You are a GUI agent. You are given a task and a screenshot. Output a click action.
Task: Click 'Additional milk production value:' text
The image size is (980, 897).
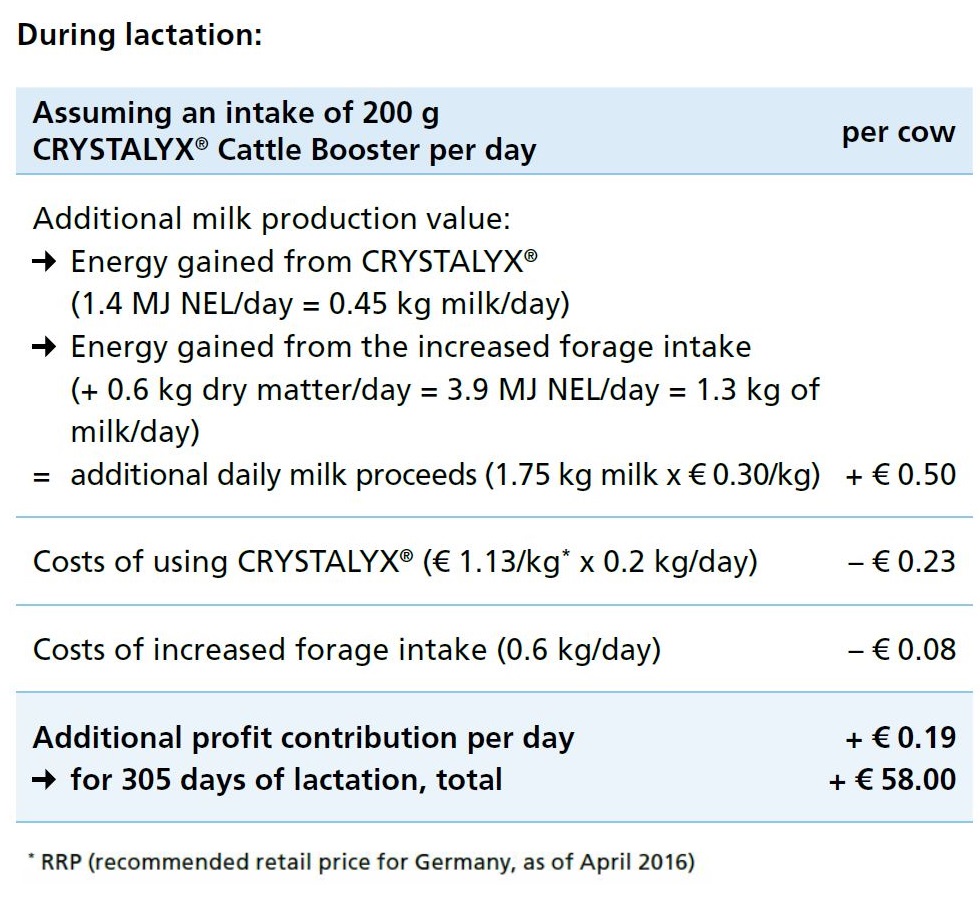[x=272, y=219]
